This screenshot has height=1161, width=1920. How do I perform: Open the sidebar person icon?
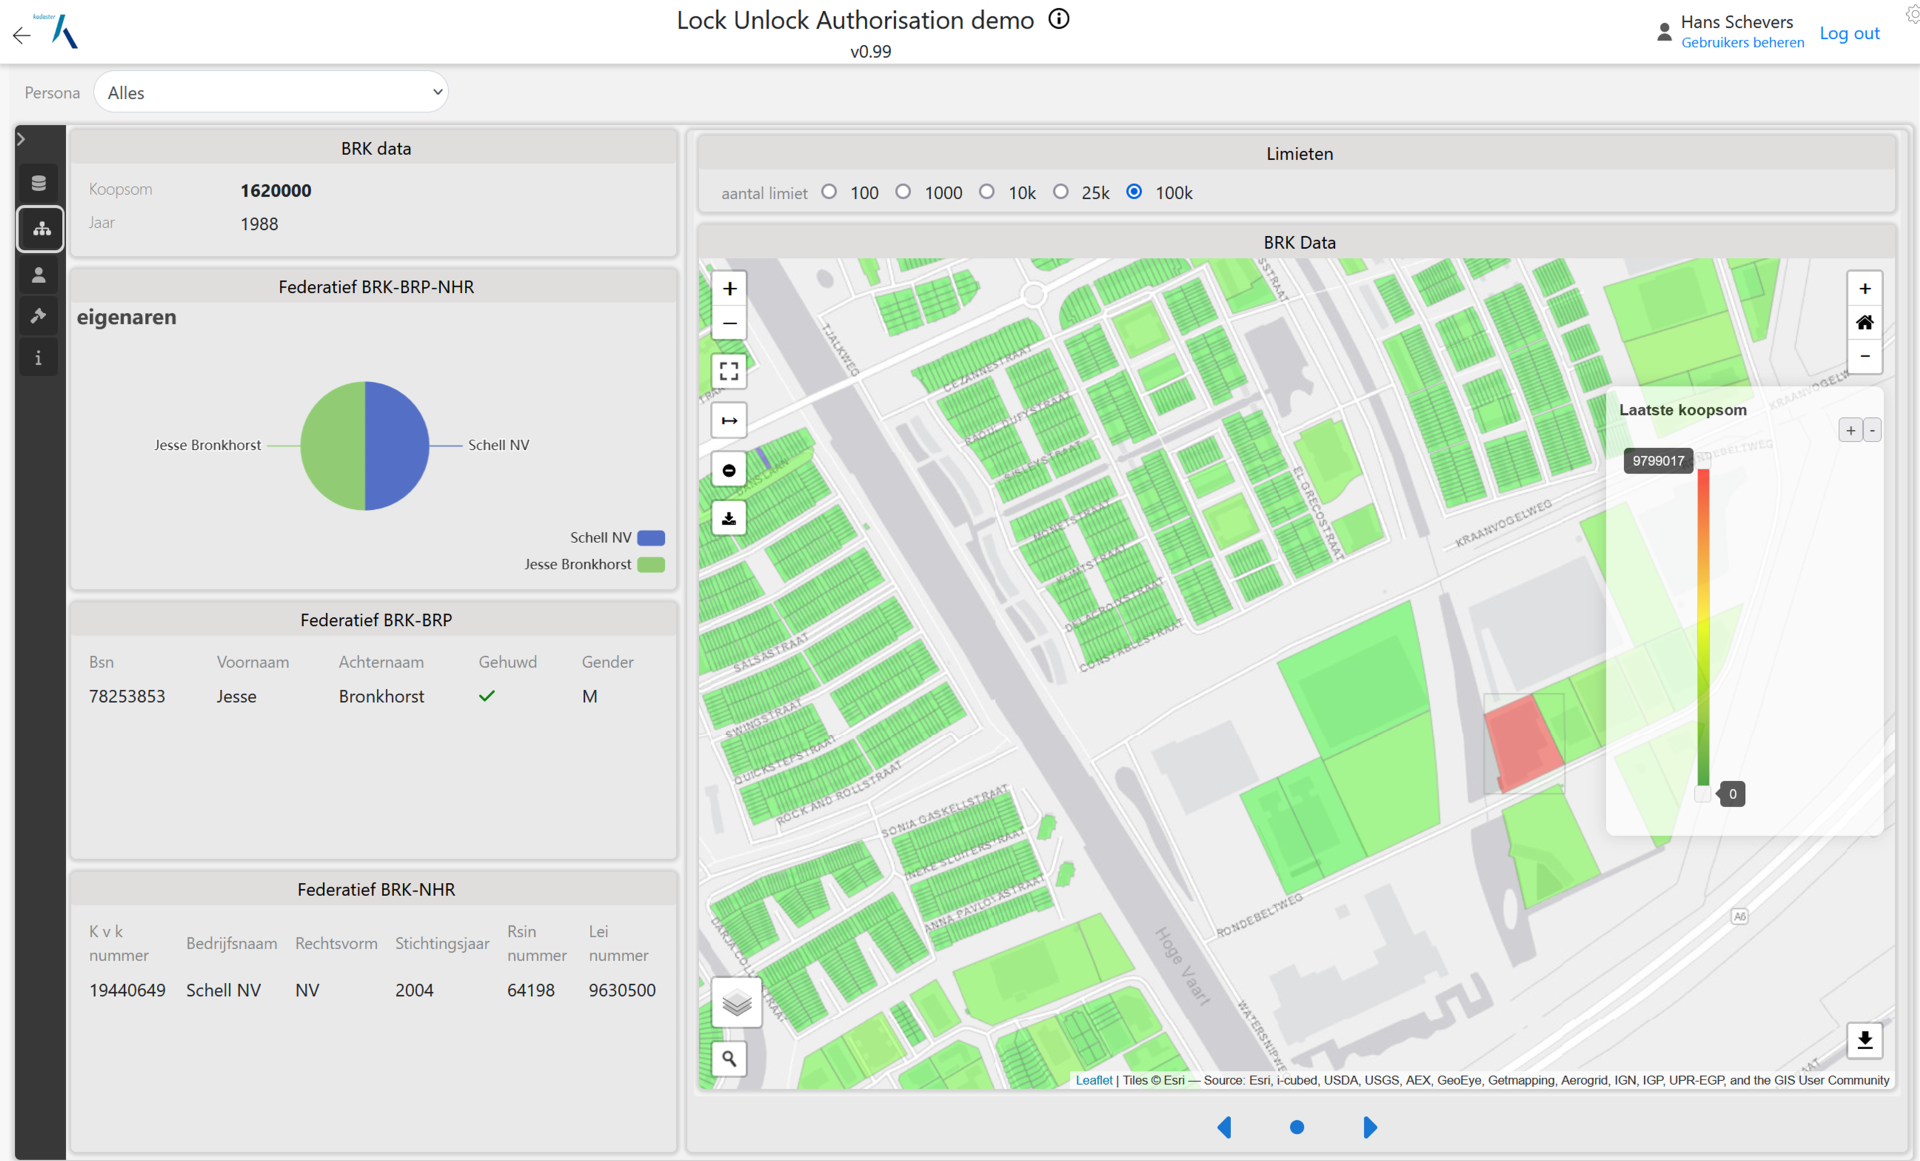(39, 275)
